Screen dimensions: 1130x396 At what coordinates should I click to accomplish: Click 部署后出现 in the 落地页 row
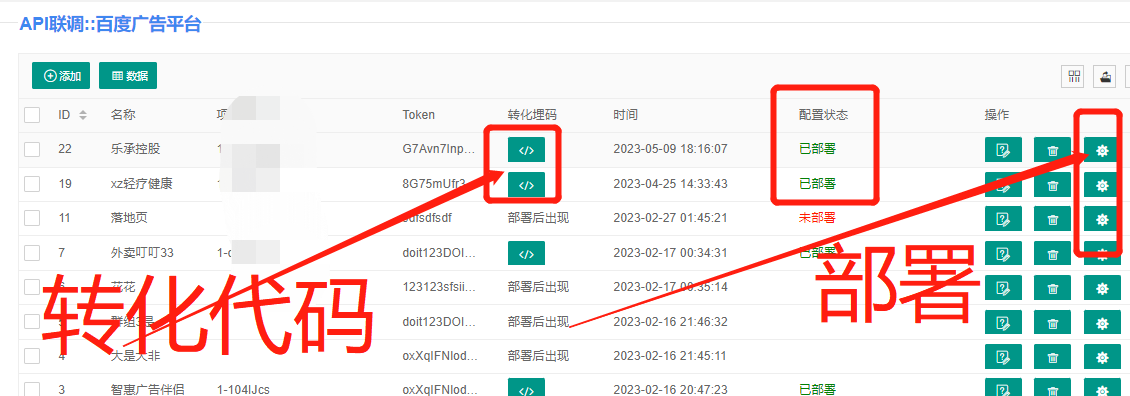click(x=538, y=218)
